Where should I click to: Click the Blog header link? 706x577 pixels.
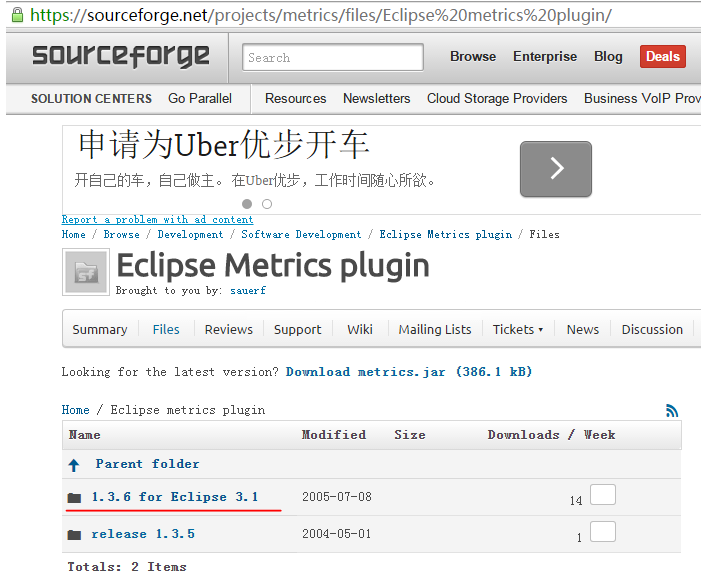(608, 56)
